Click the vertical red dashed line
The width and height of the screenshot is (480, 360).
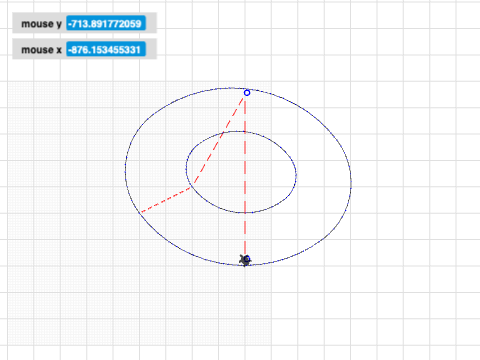pyautogui.click(x=245, y=177)
